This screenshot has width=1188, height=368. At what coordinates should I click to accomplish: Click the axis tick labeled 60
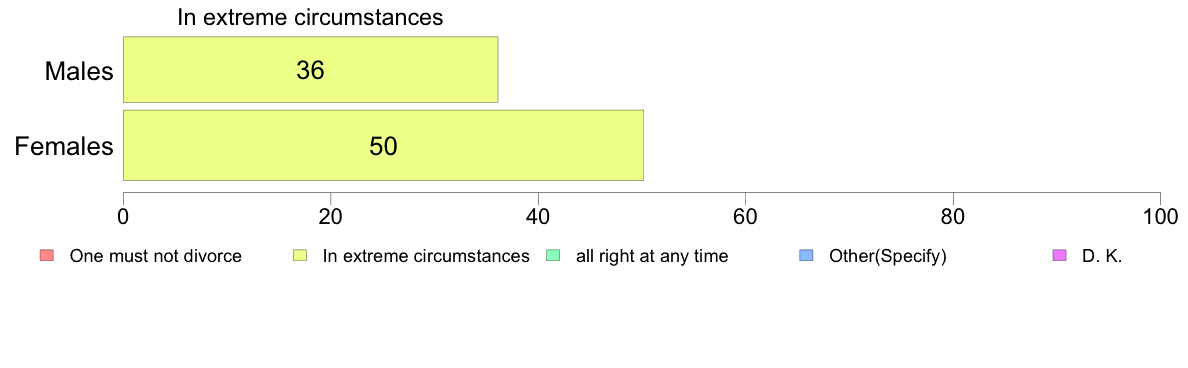point(746,216)
